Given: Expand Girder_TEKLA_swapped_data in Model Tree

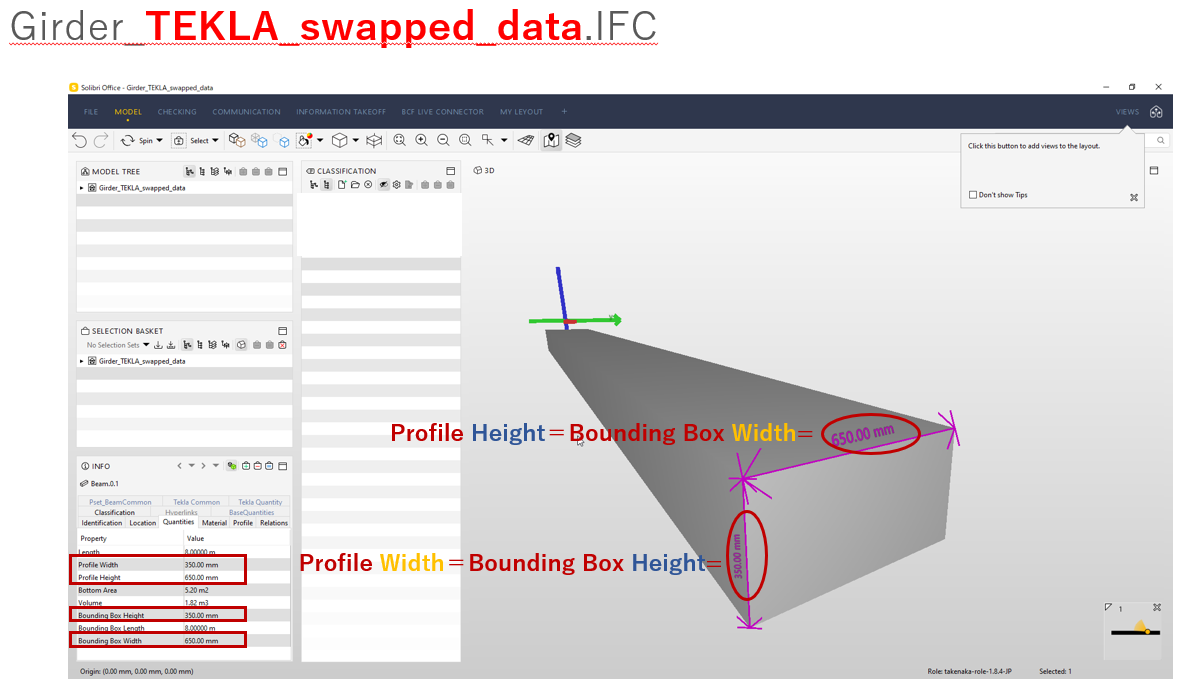Looking at the screenshot, I should [81, 188].
